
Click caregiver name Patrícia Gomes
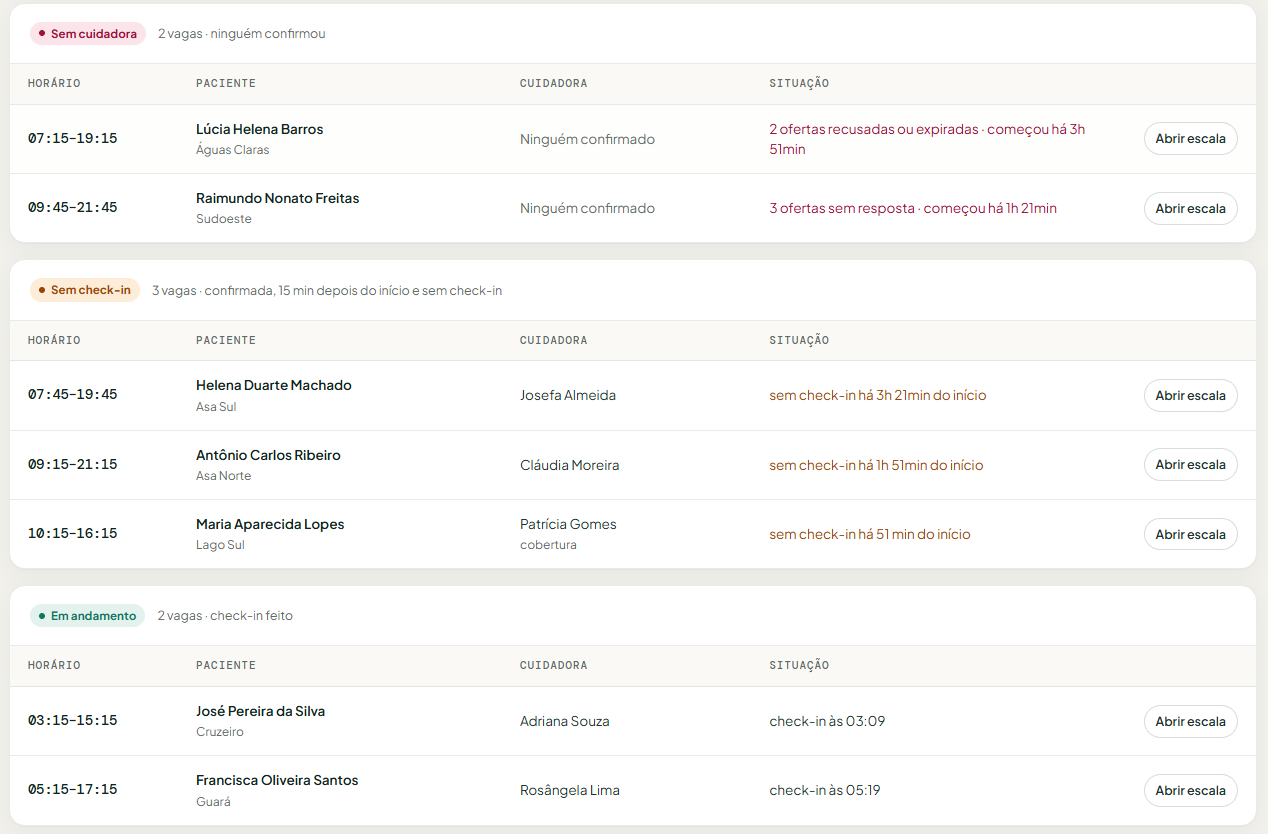tap(568, 524)
